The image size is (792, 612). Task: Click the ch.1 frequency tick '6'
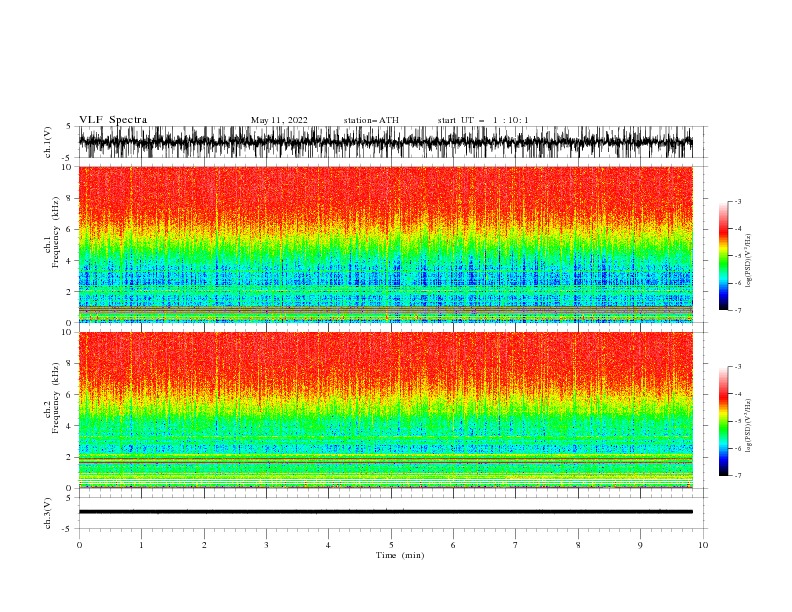click(x=69, y=229)
